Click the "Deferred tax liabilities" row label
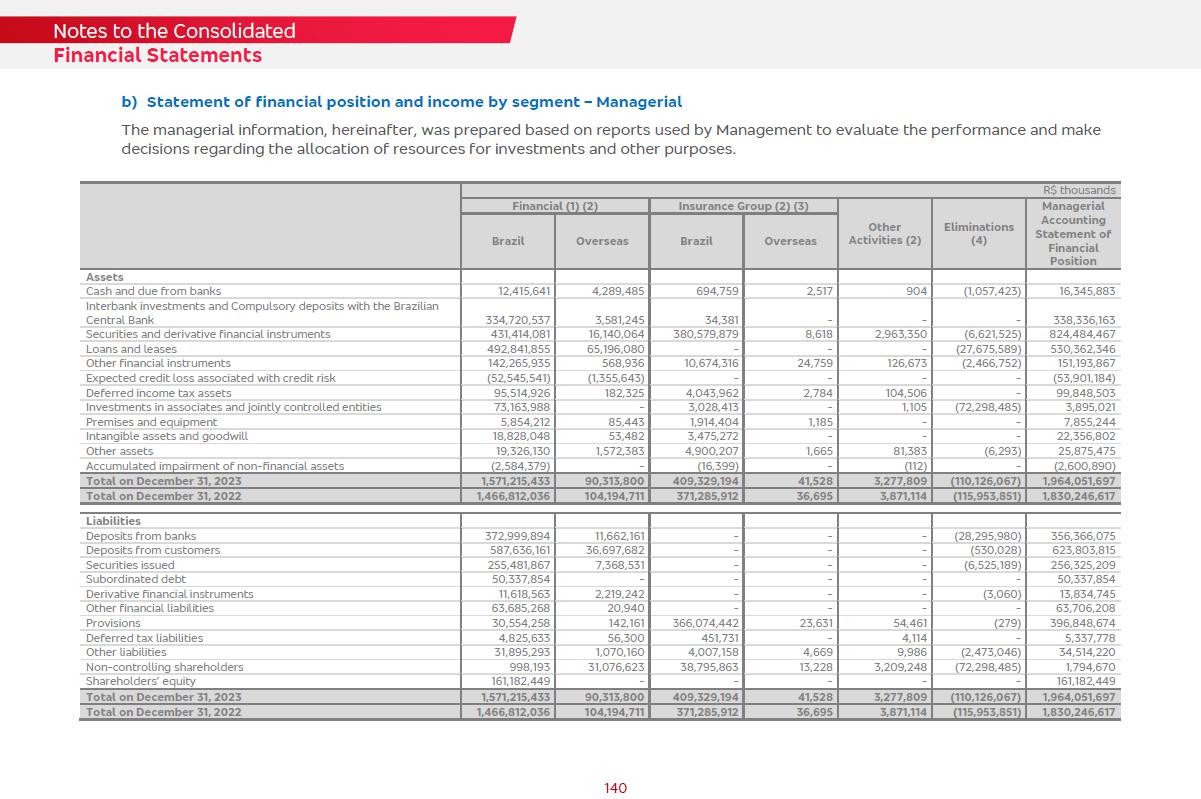This screenshot has height=799, width=1201. click(x=144, y=638)
